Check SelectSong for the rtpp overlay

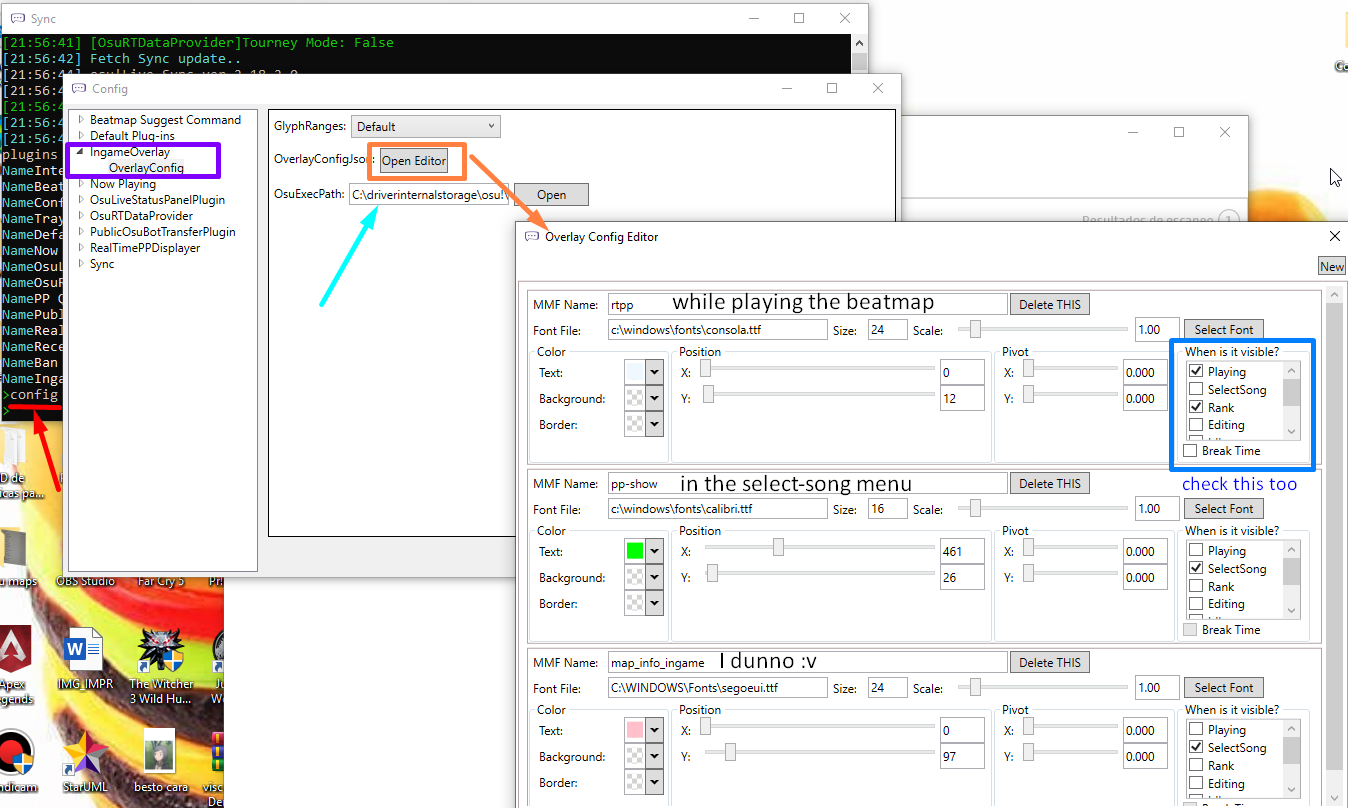point(1196,389)
